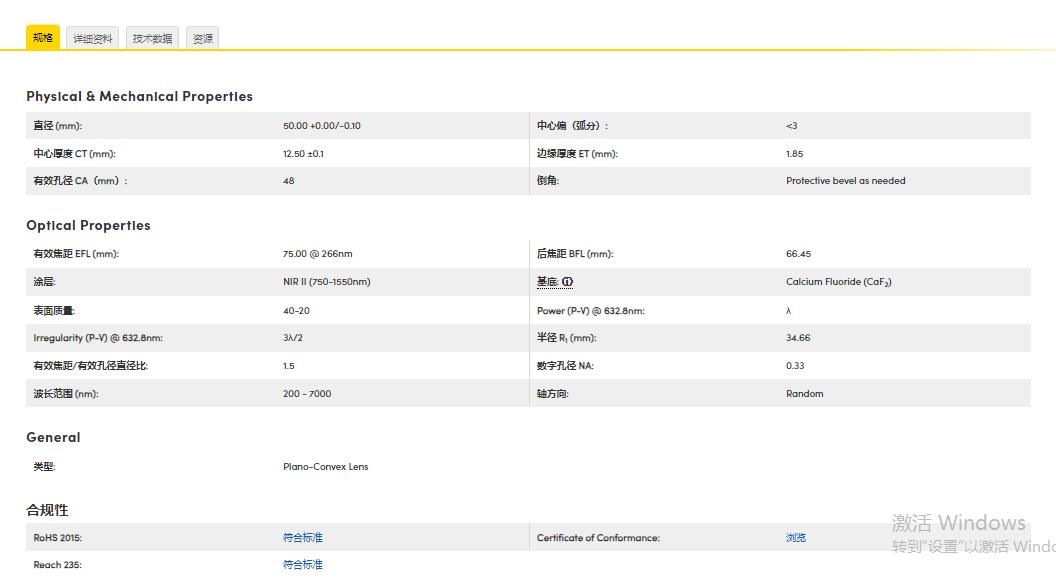Select the 波长范围 value 200 - 7000
The height and width of the screenshot is (580, 1056).
point(304,393)
